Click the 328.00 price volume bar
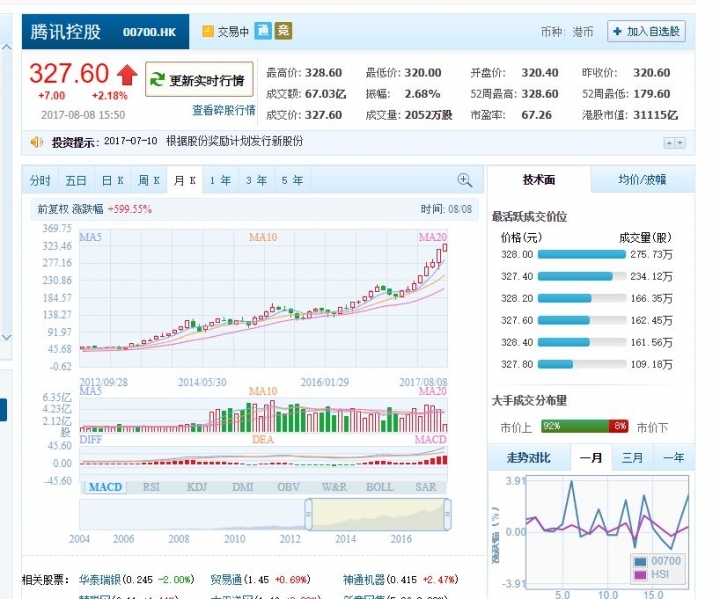This screenshot has width=720, height=599. pyautogui.click(x=582, y=254)
